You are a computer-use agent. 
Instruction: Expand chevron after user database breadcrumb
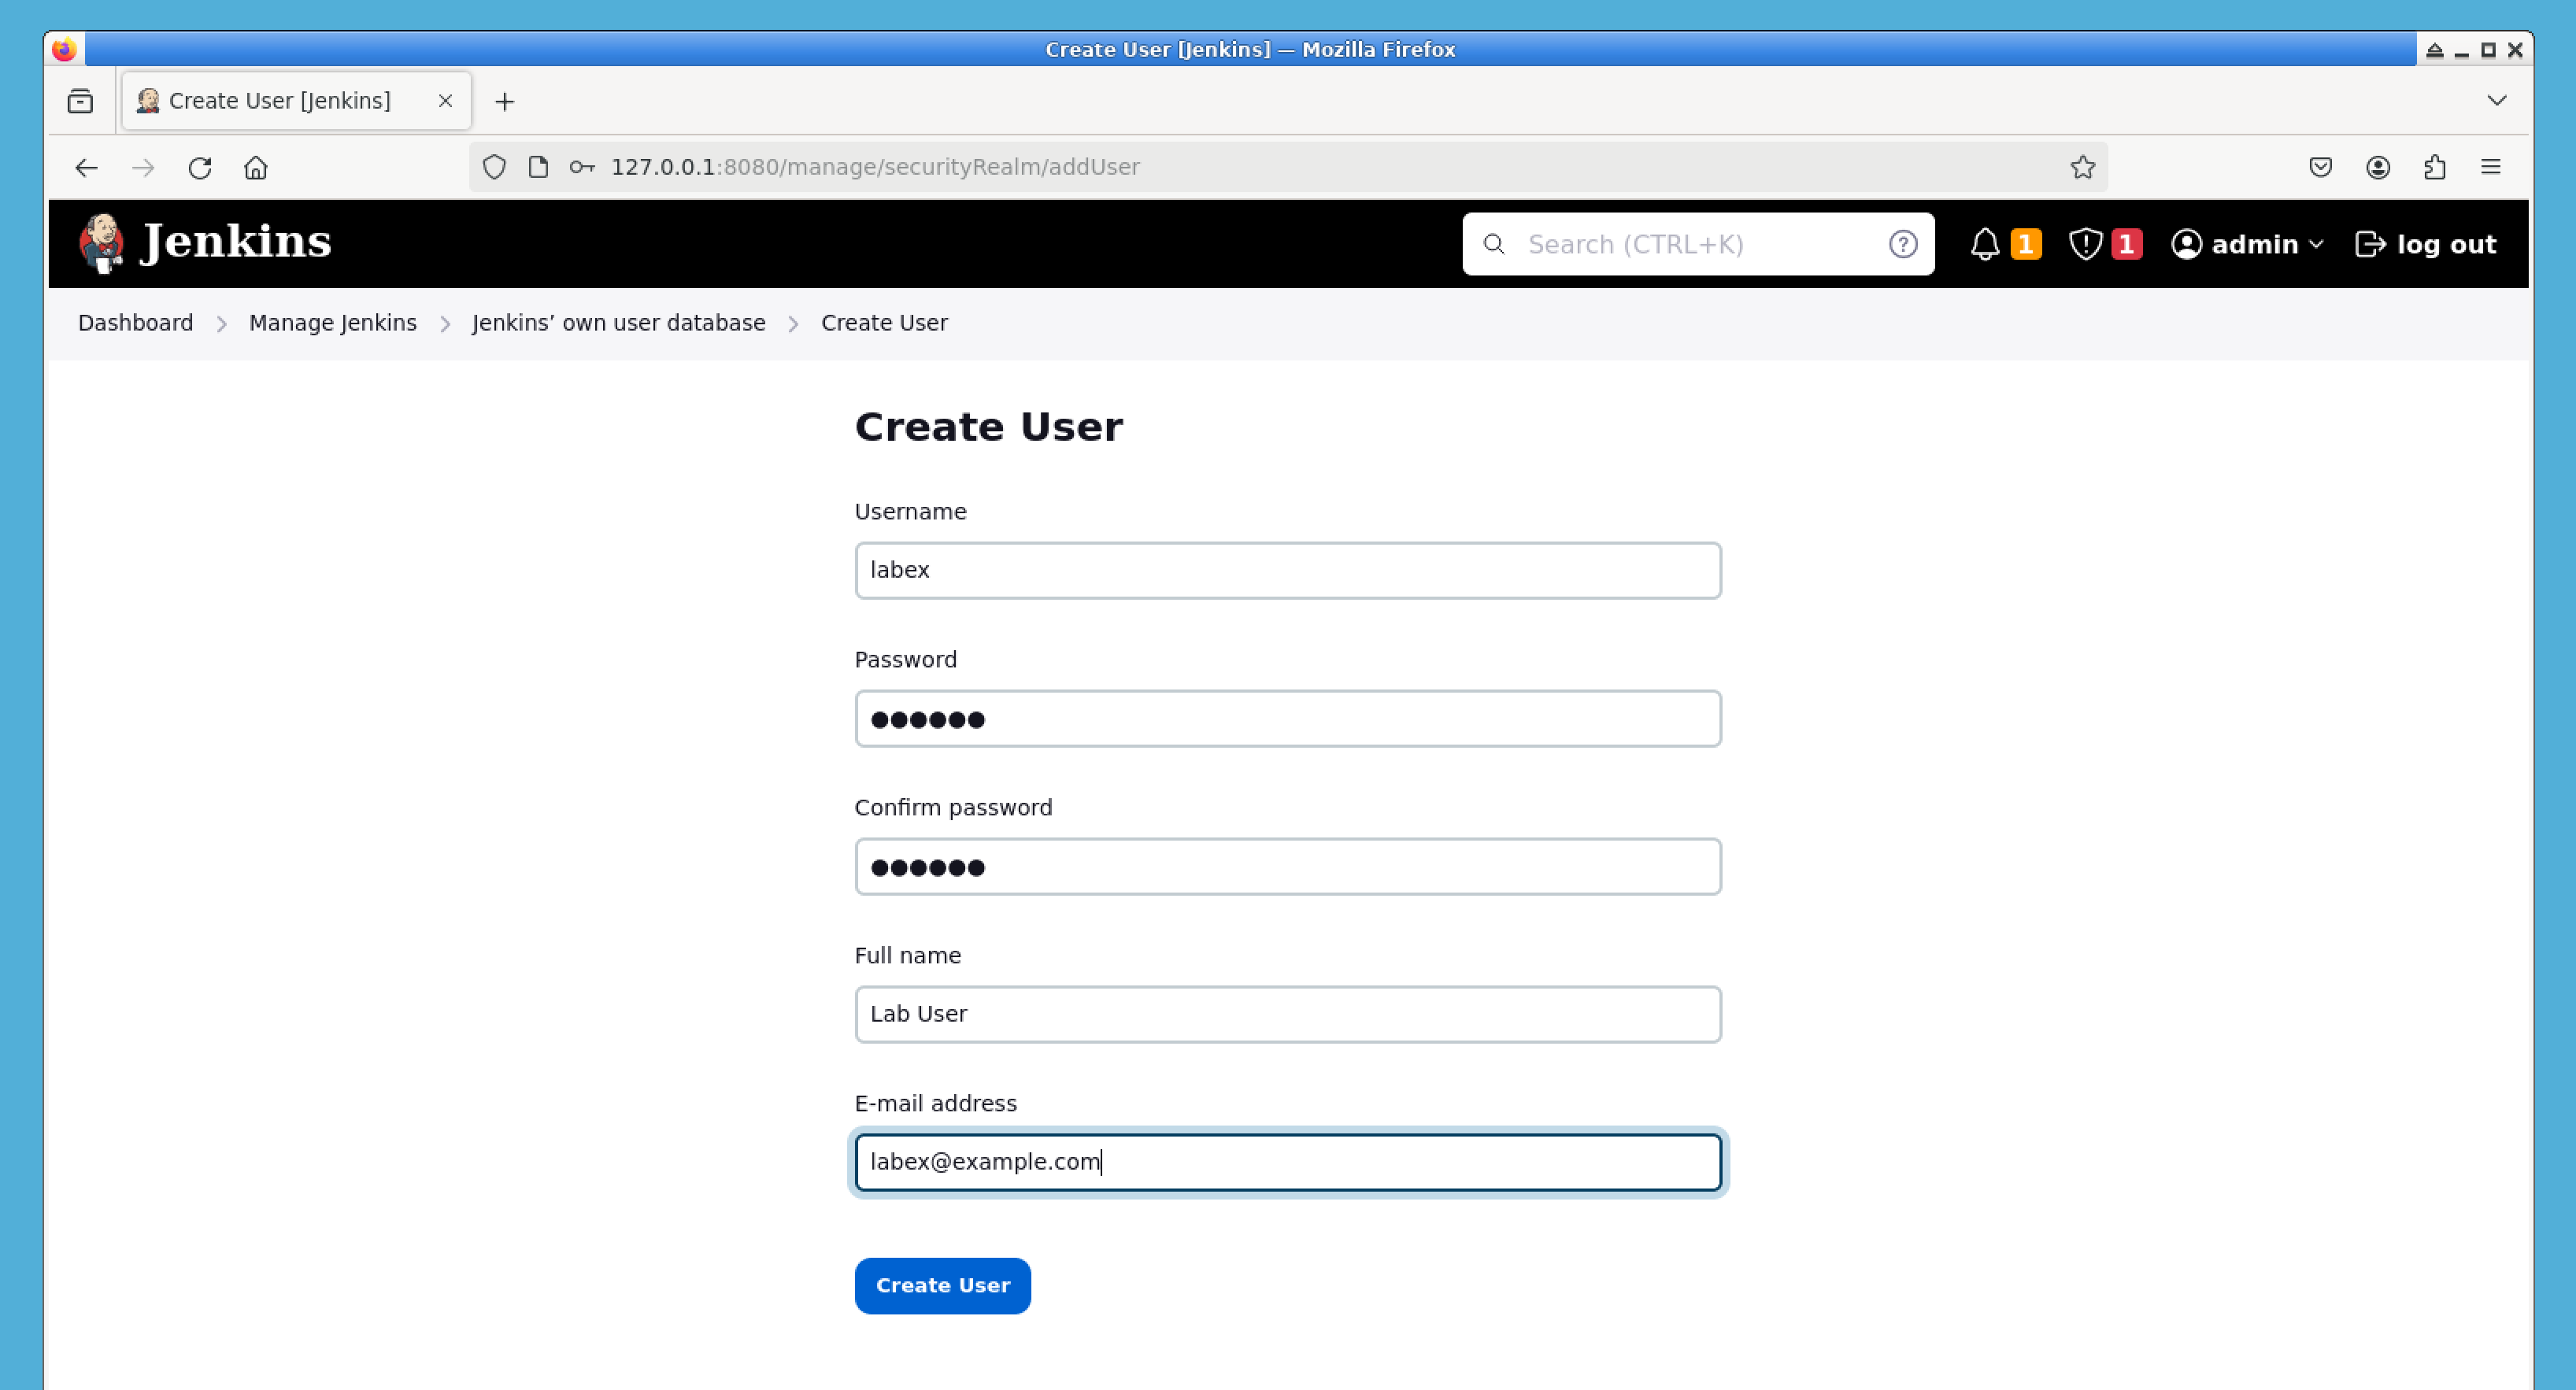(x=794, y=324)
